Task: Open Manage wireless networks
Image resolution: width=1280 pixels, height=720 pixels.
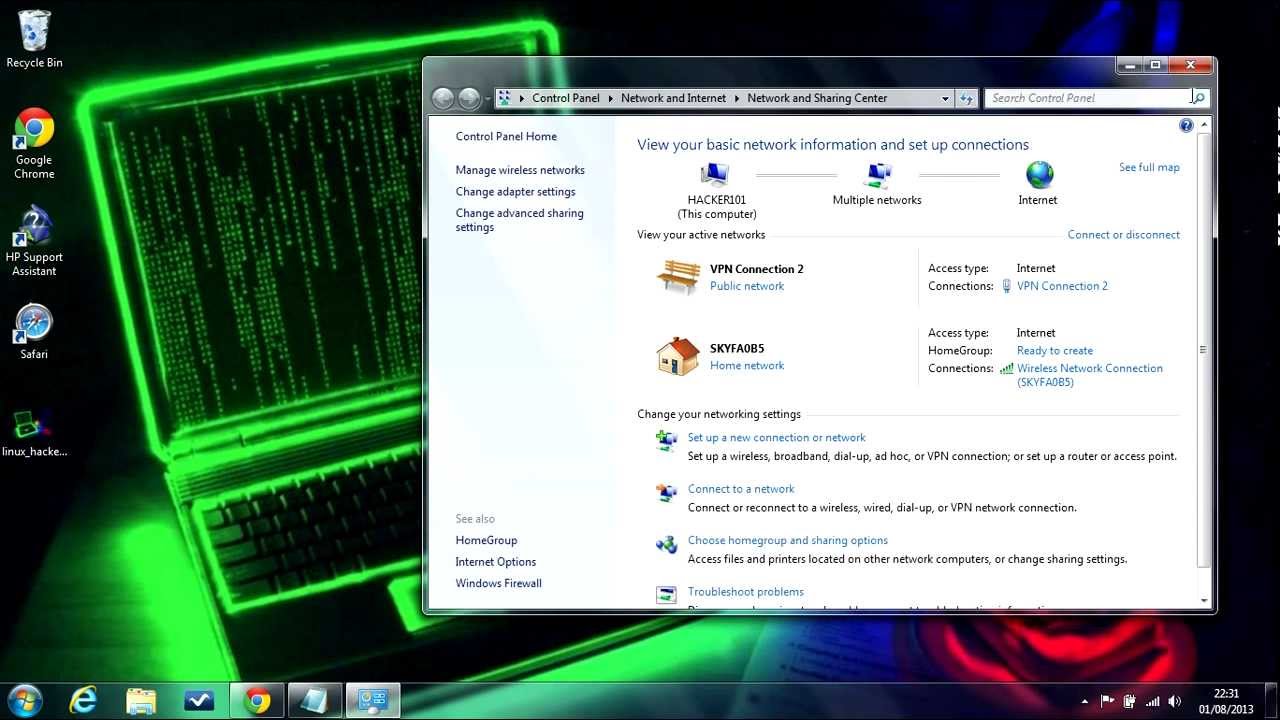Action: click(520, 170)
